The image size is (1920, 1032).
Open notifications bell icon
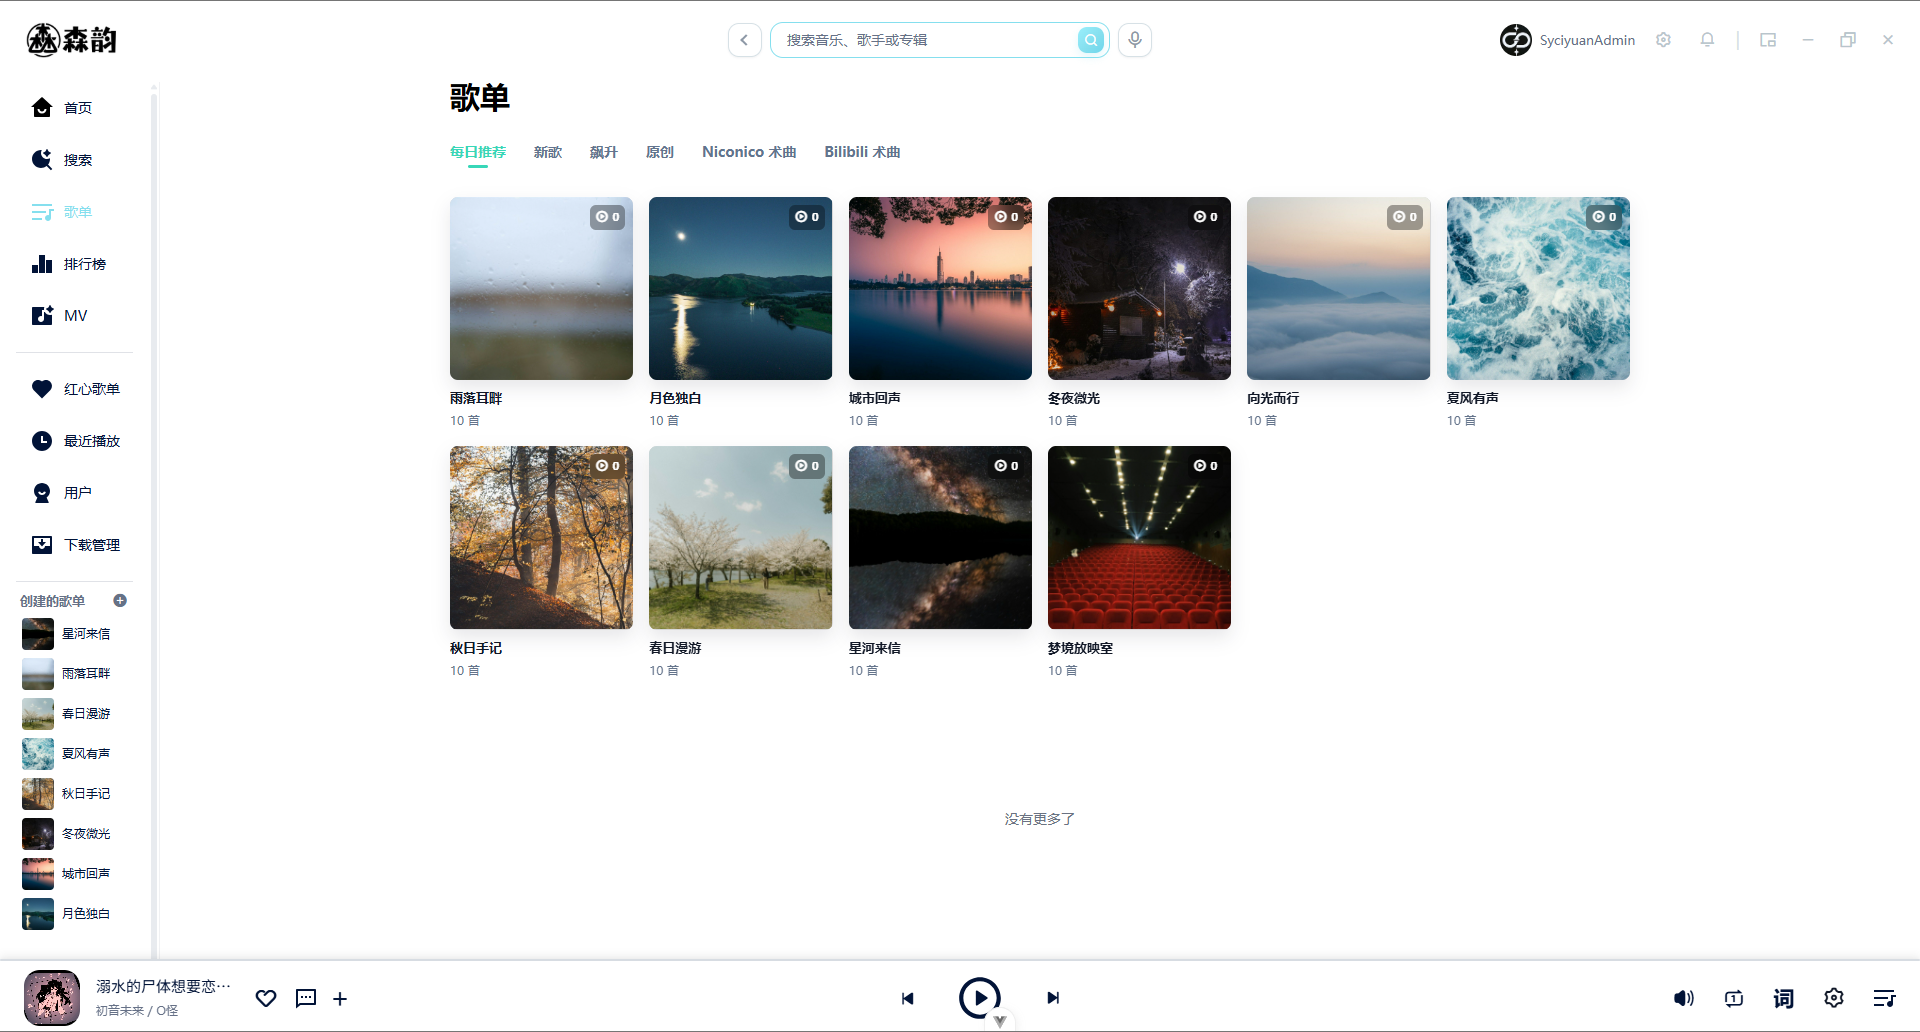(x=1707, y=40)
